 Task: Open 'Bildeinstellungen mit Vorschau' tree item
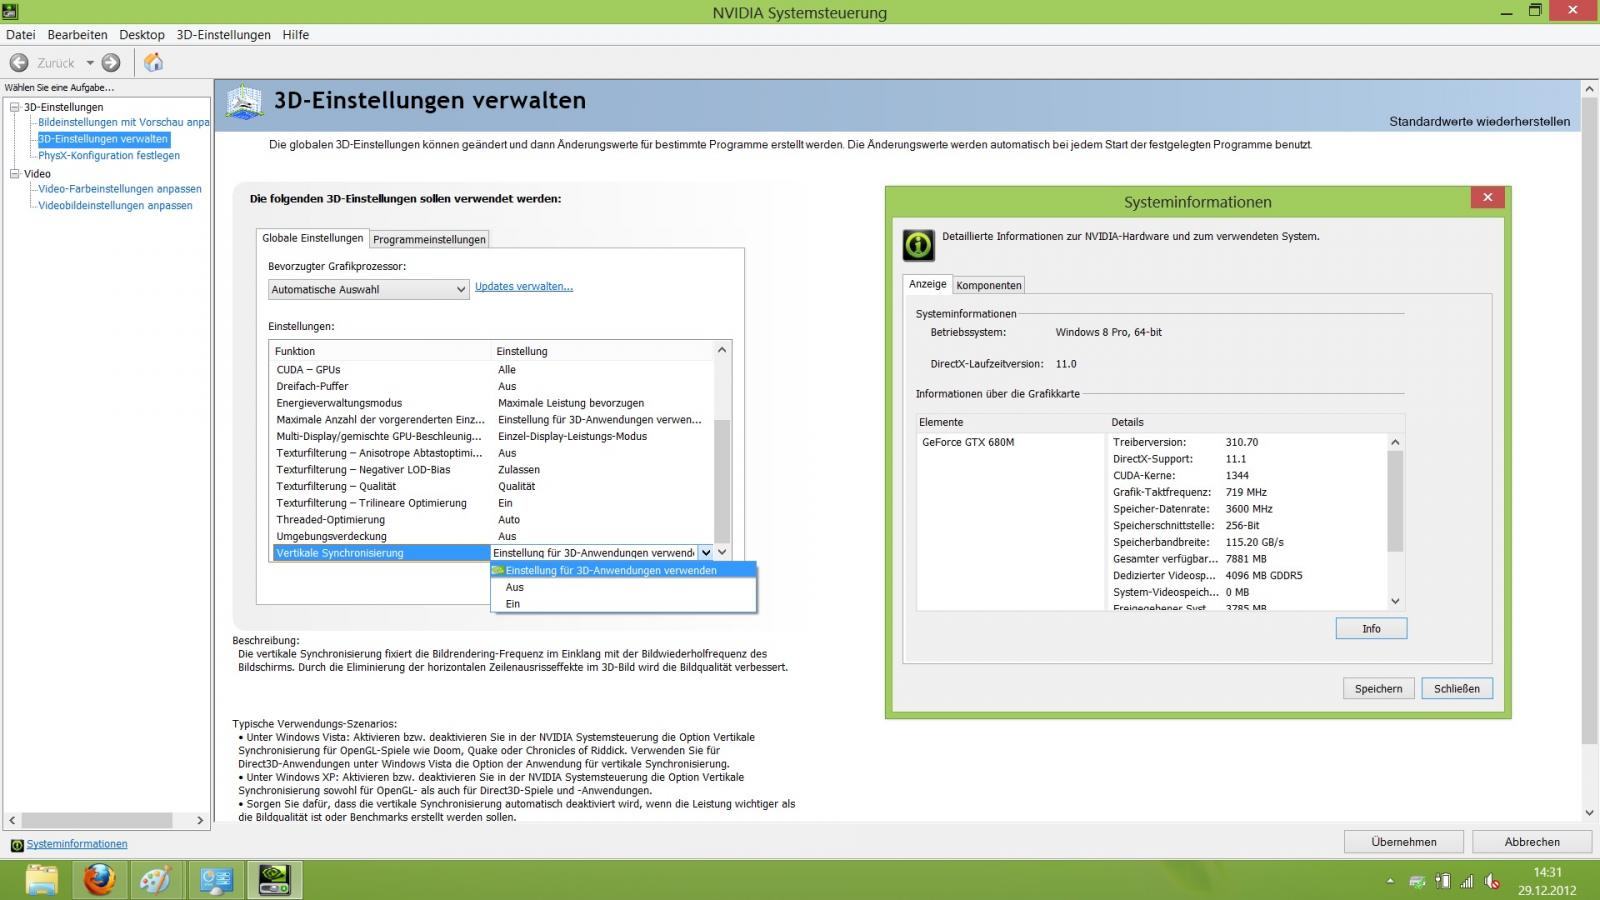pos(124,122)
